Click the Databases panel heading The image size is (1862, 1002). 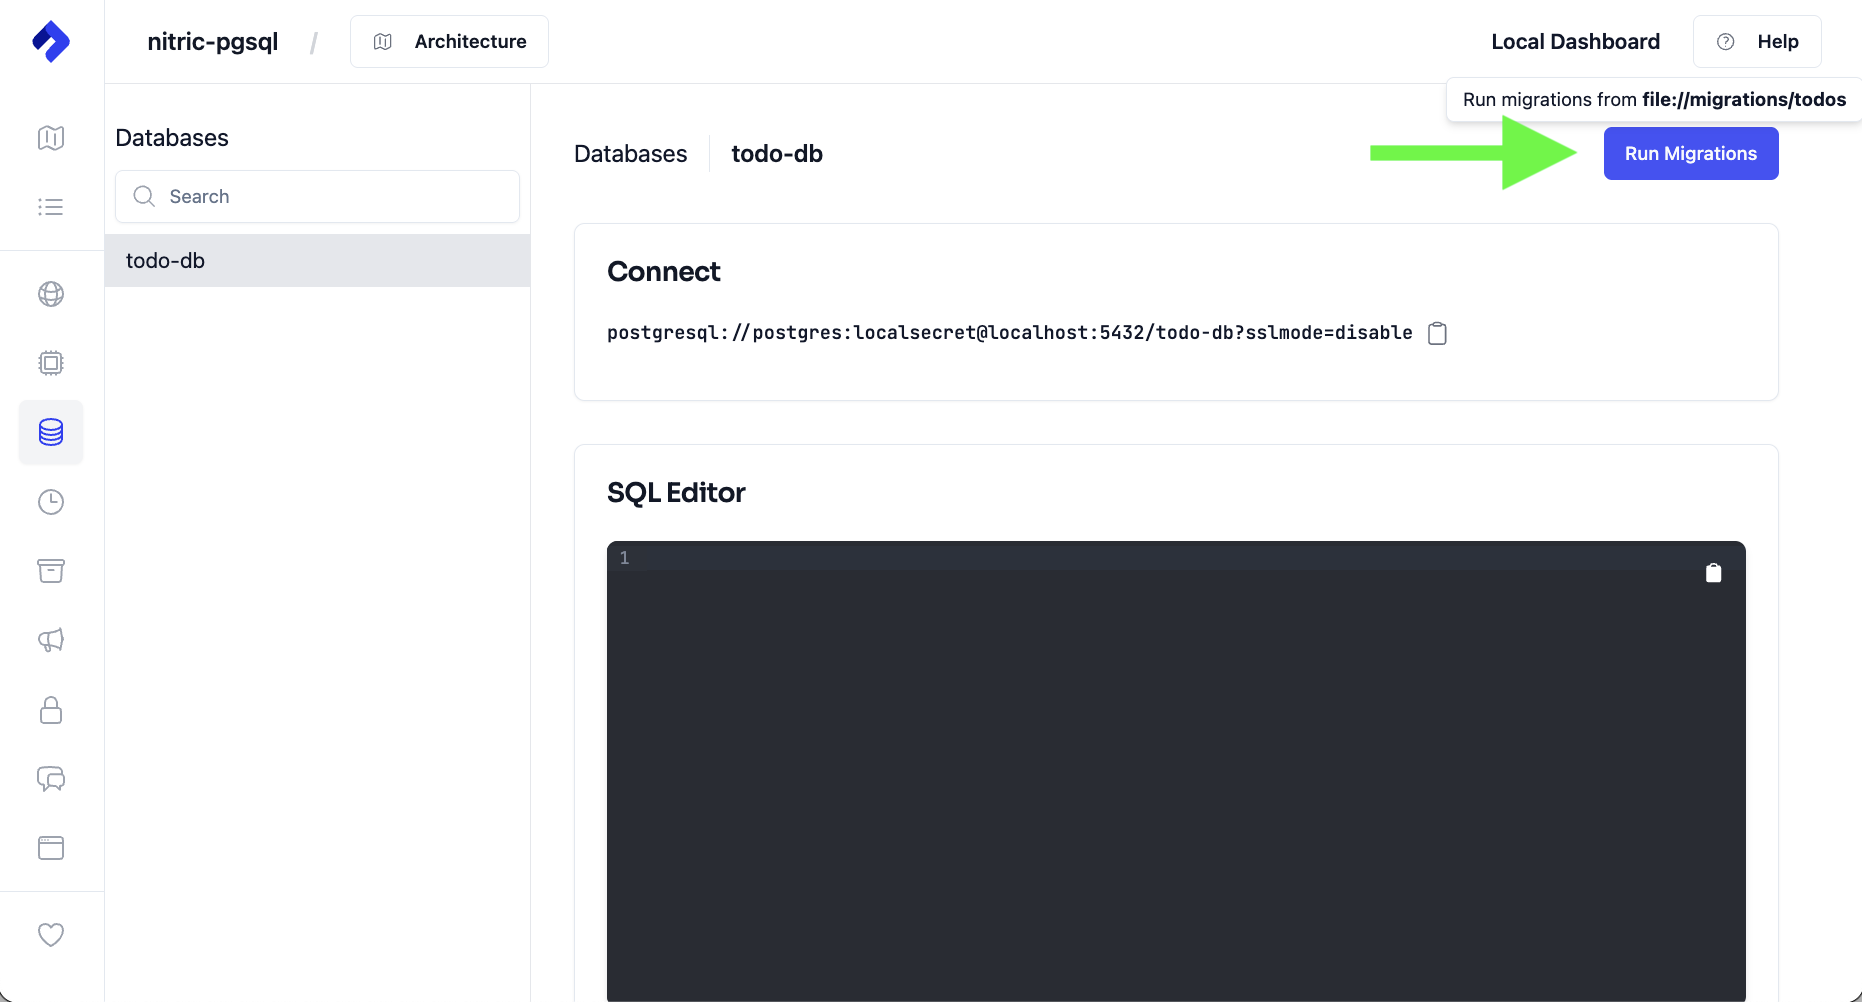[x=172, y=138]
